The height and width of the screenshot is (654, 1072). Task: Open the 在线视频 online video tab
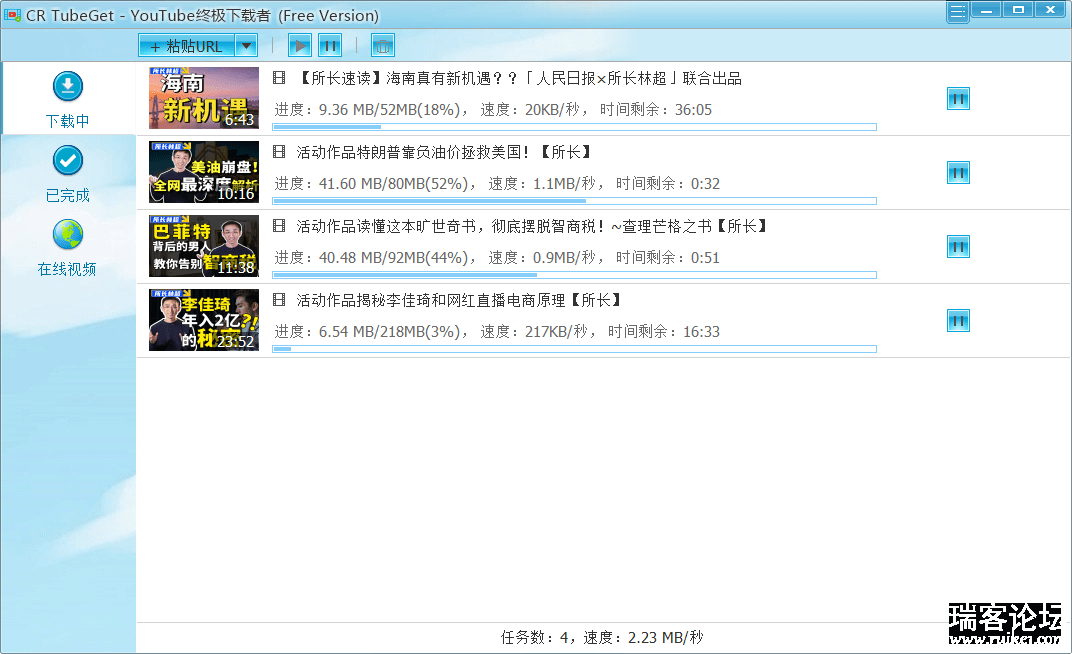coord(68,248)
